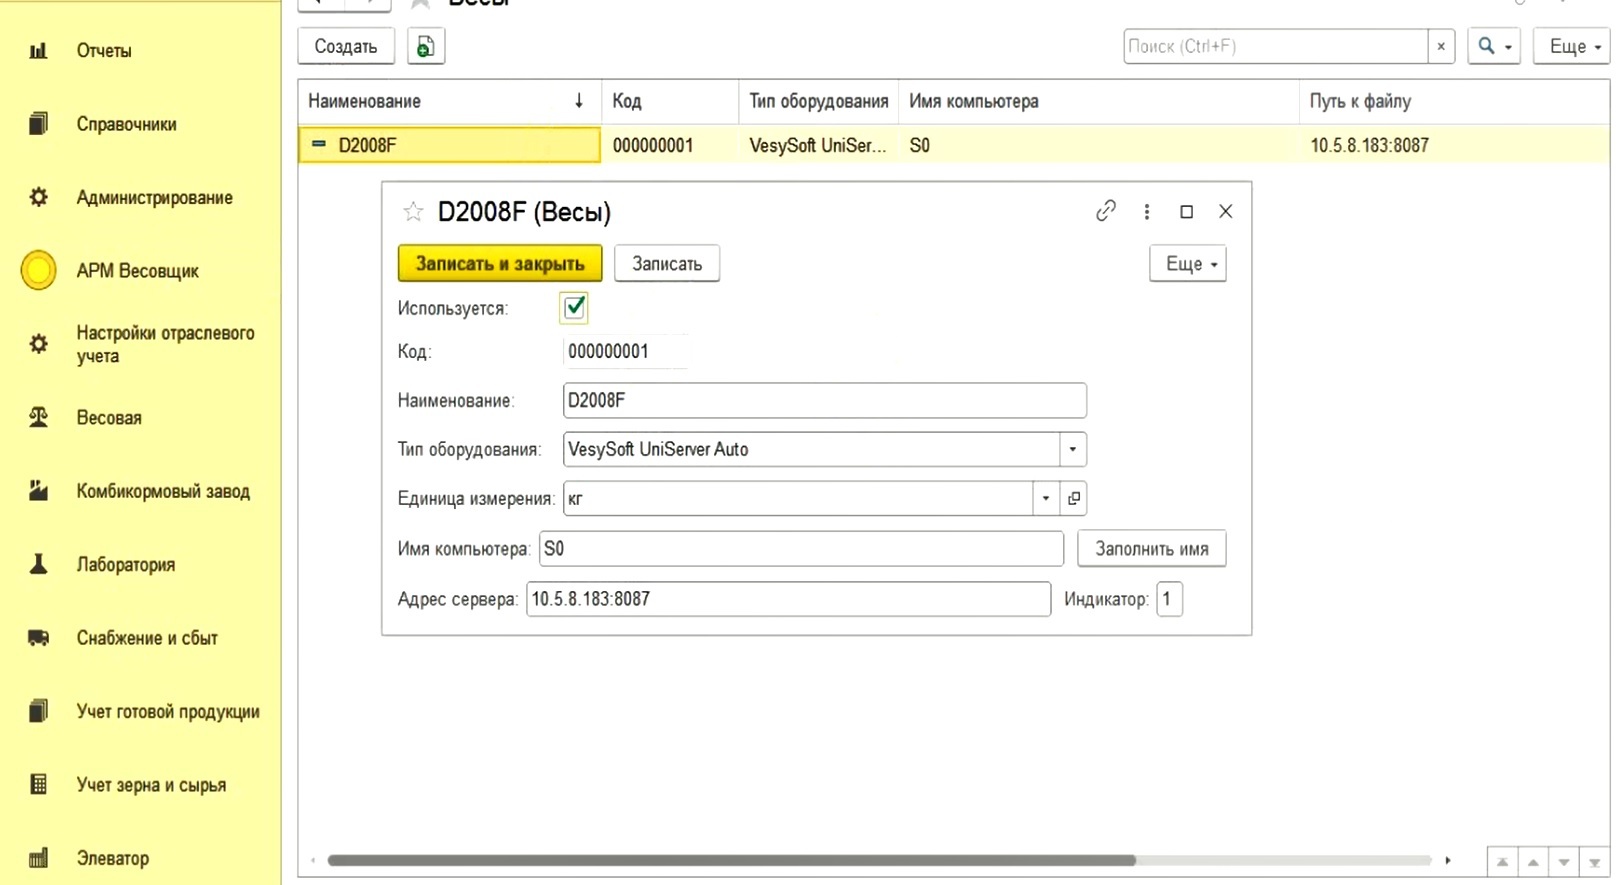Open the Весовая section
Image resolution: width=1619 pixels, height=885 pixels.
(109, 418)
